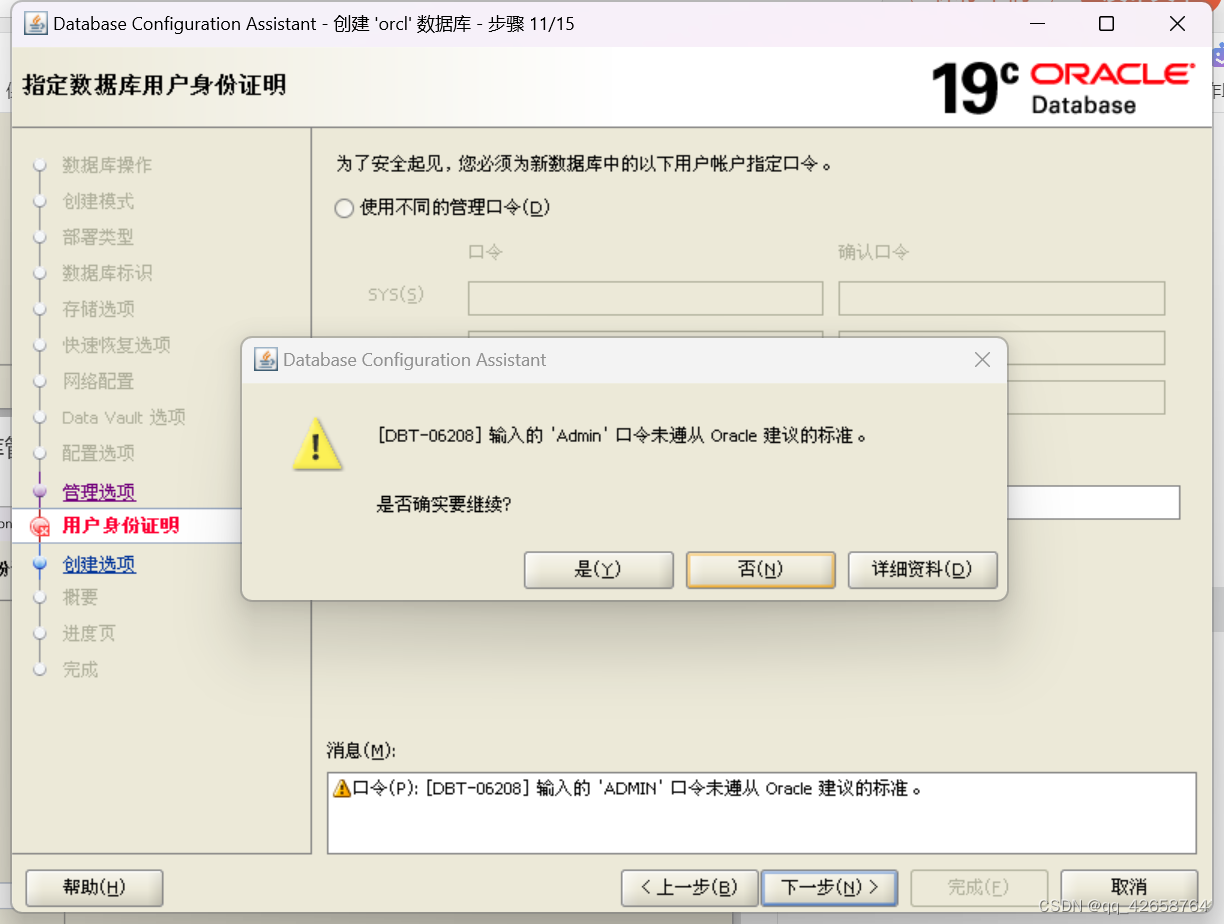Select the 使用不同的管理口令(D) radio button
Image resolution: width=1224 pixels, height=924 pixels.
(x=344, y=208)
